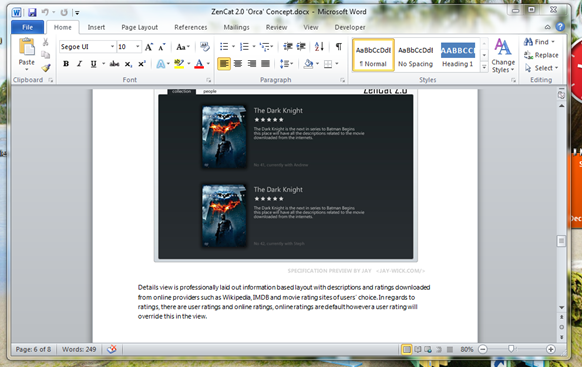Open Change Styles menu
This screenshot has width=582, height=367.
pos(503,56)
